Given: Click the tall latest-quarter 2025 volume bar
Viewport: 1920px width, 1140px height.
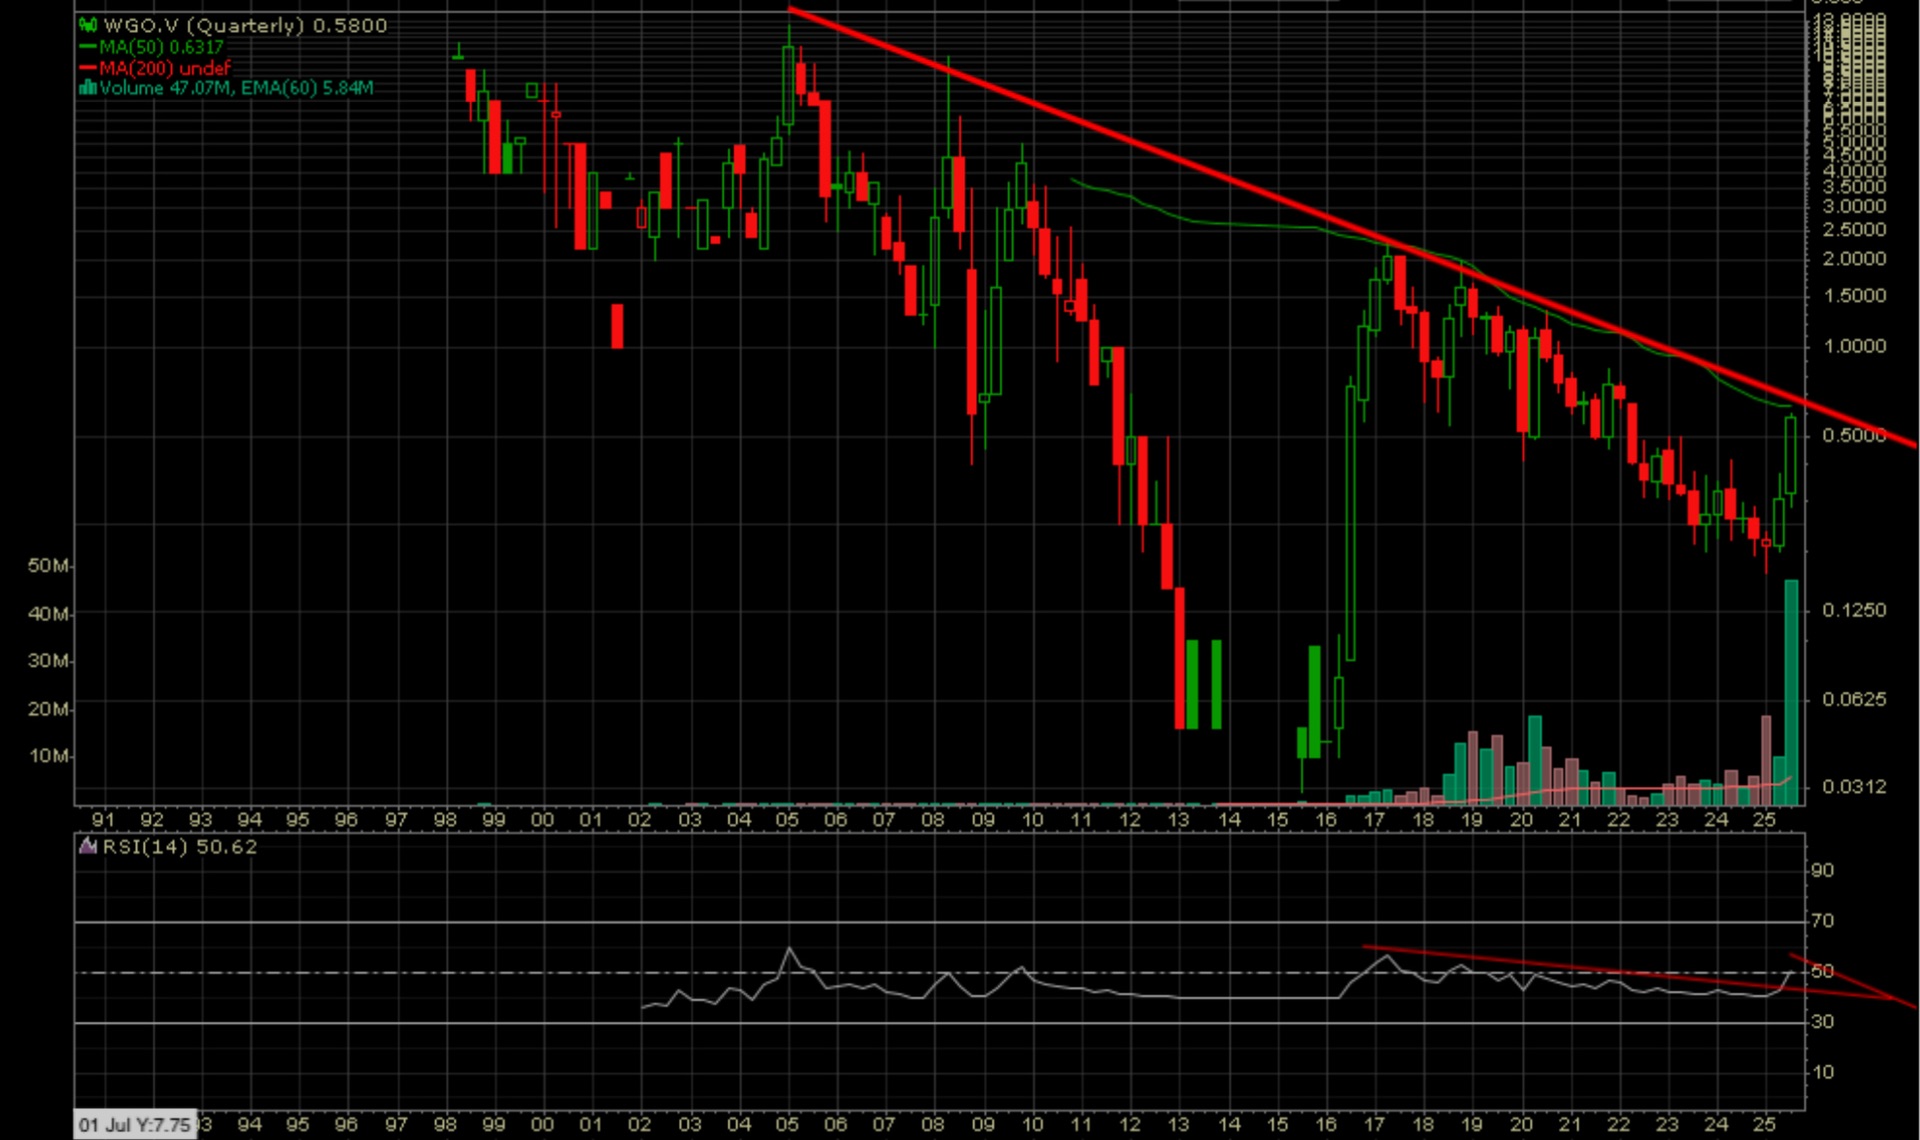Looking at the screenshot, I should [1791, 690].
